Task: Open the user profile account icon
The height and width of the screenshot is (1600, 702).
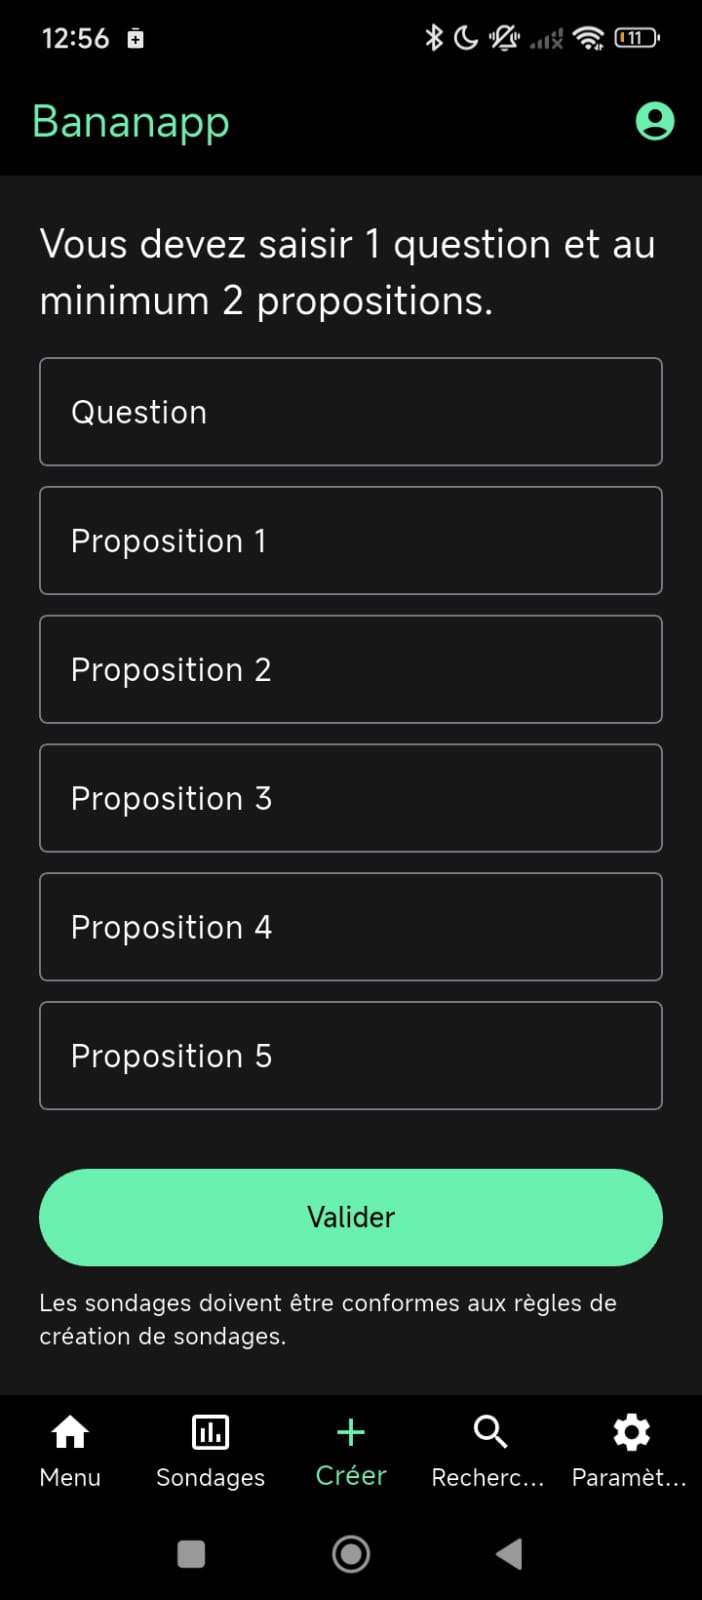Action: click(x=655, y=121)
